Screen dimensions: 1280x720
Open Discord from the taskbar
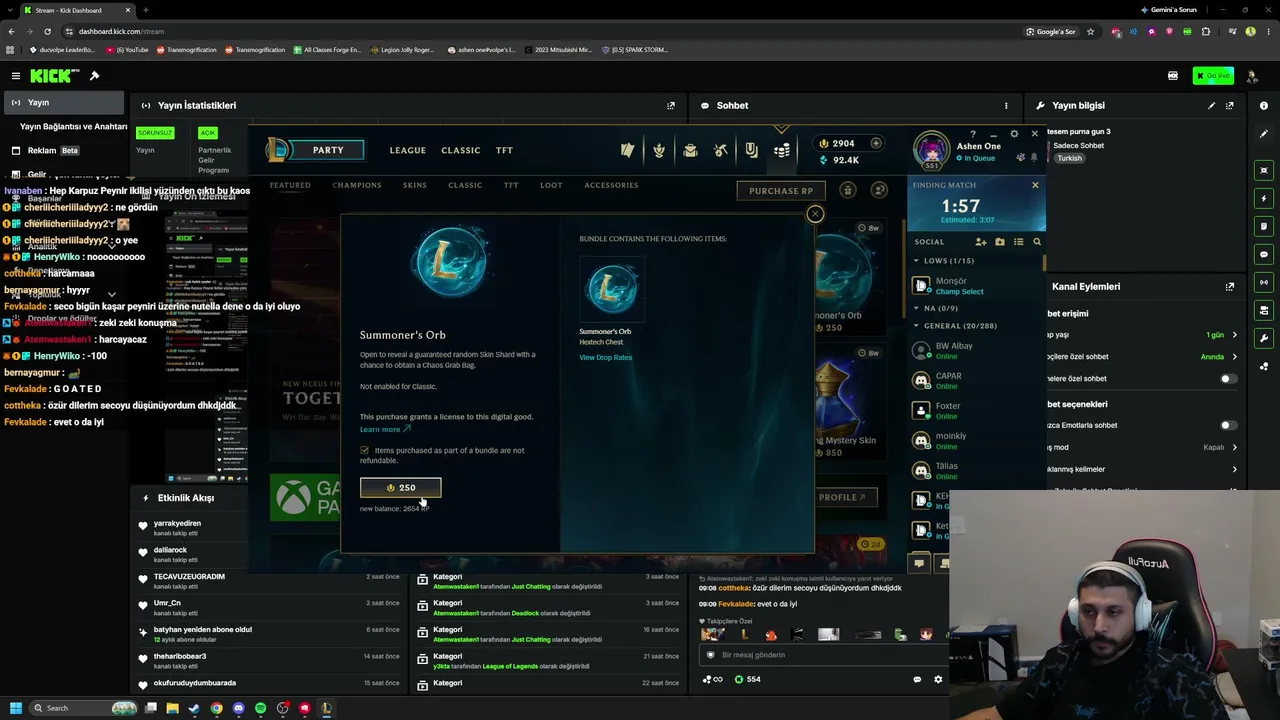238,708
